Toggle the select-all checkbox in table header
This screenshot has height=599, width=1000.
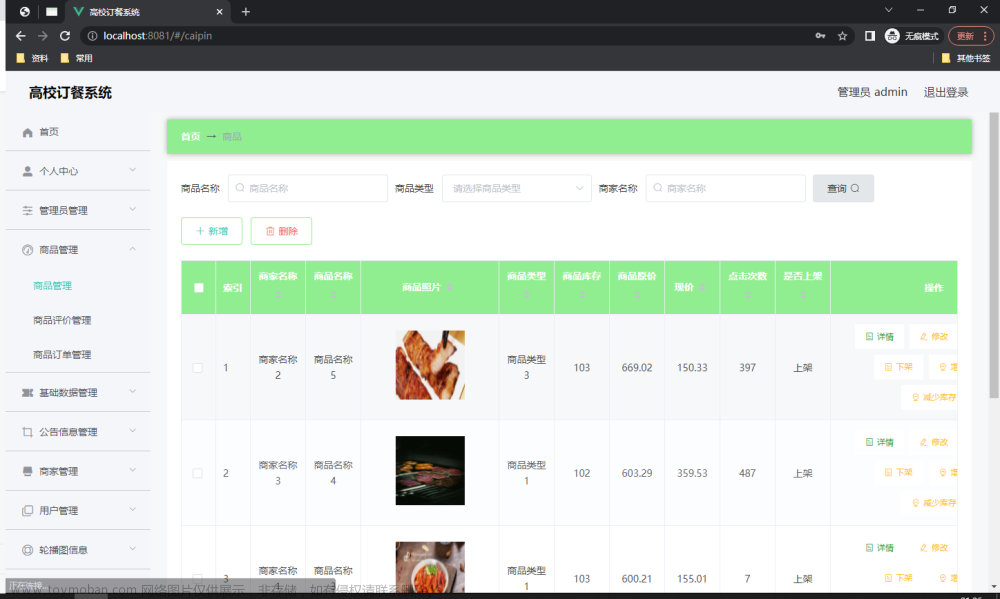(199, 288)
